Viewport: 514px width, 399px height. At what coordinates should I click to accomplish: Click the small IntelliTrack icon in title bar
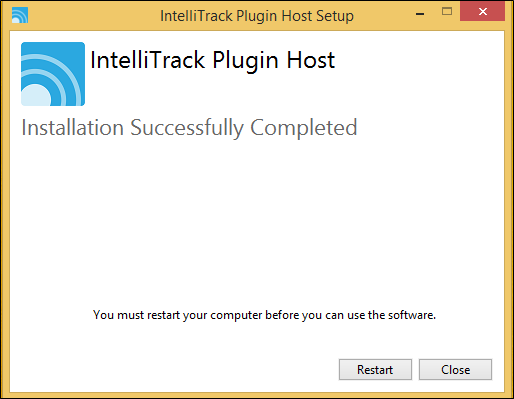tap(20, 15)
